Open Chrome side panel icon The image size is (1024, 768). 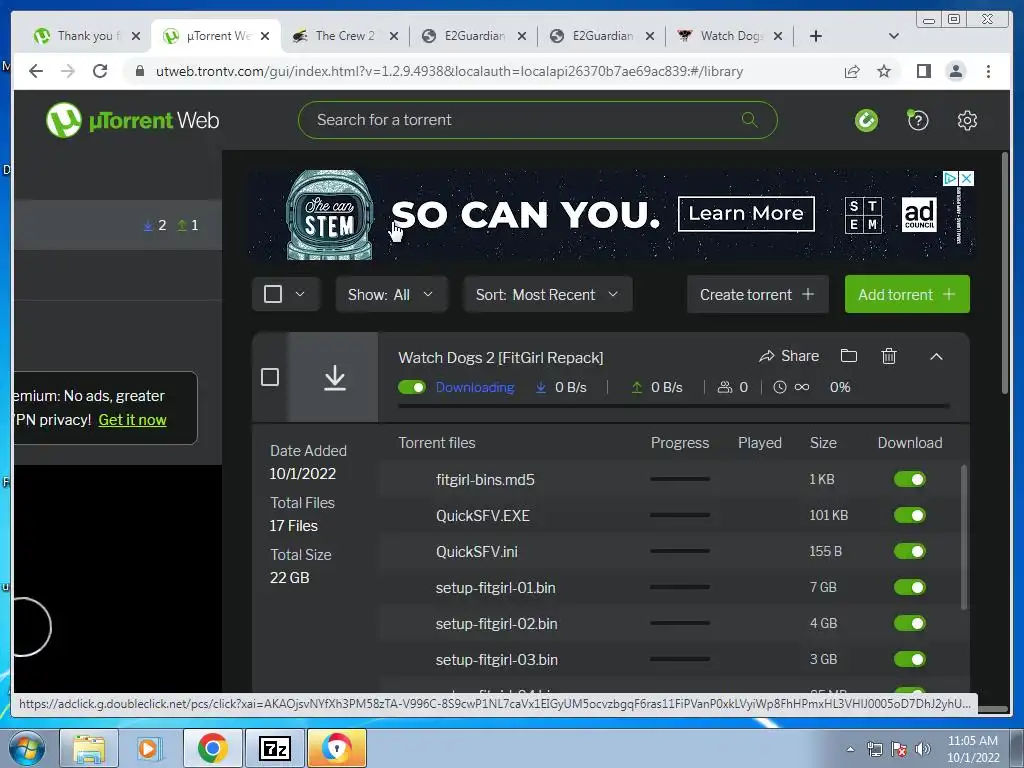923,71
